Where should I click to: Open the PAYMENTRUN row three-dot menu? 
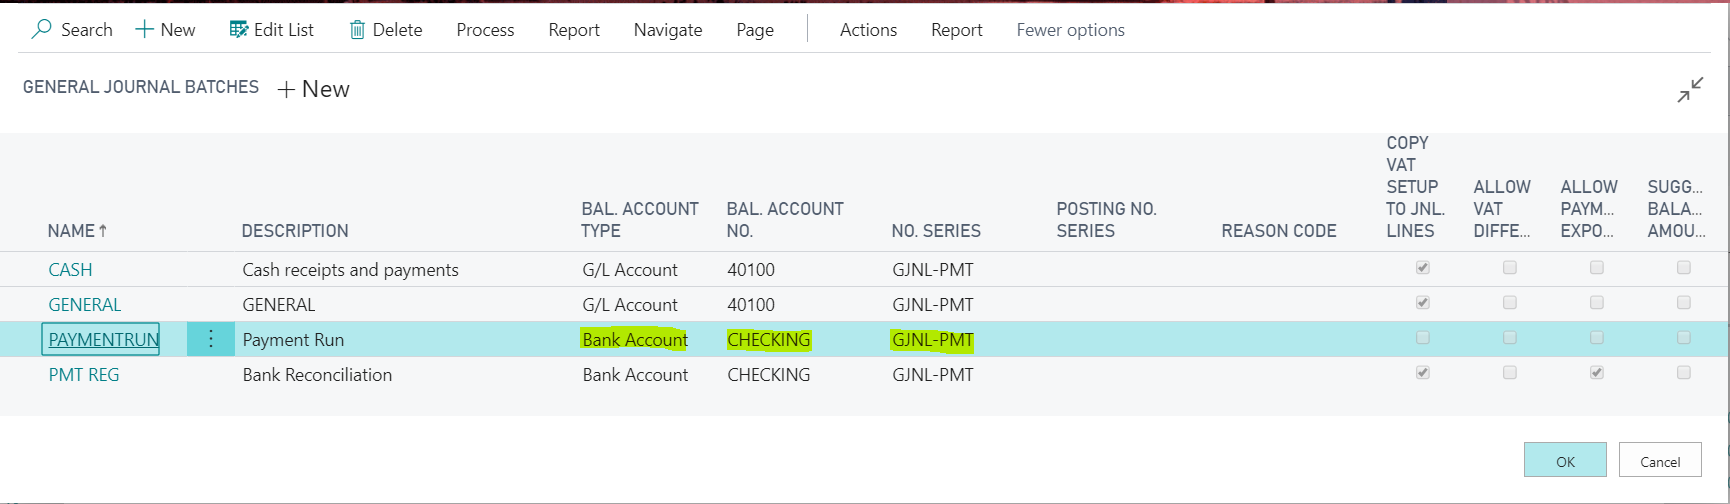[x=211, y=340]
